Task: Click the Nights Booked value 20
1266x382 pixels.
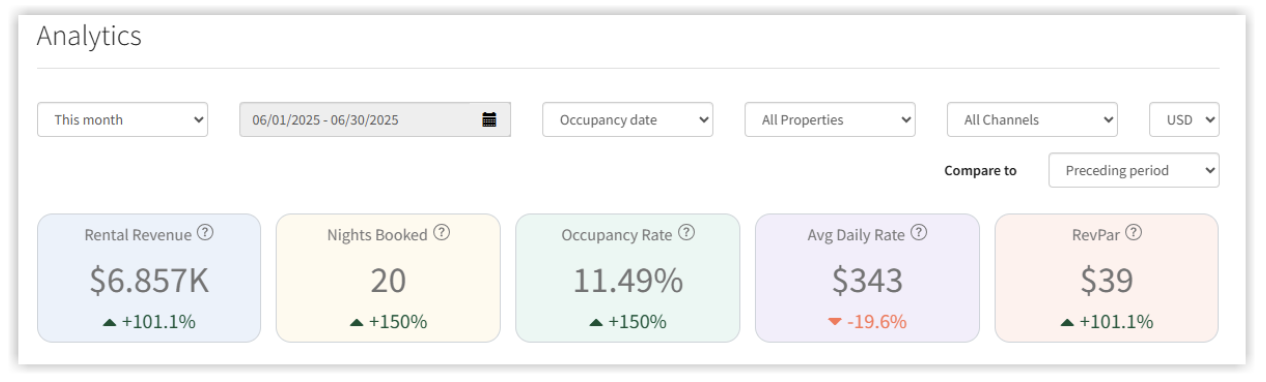Action: 388,281
